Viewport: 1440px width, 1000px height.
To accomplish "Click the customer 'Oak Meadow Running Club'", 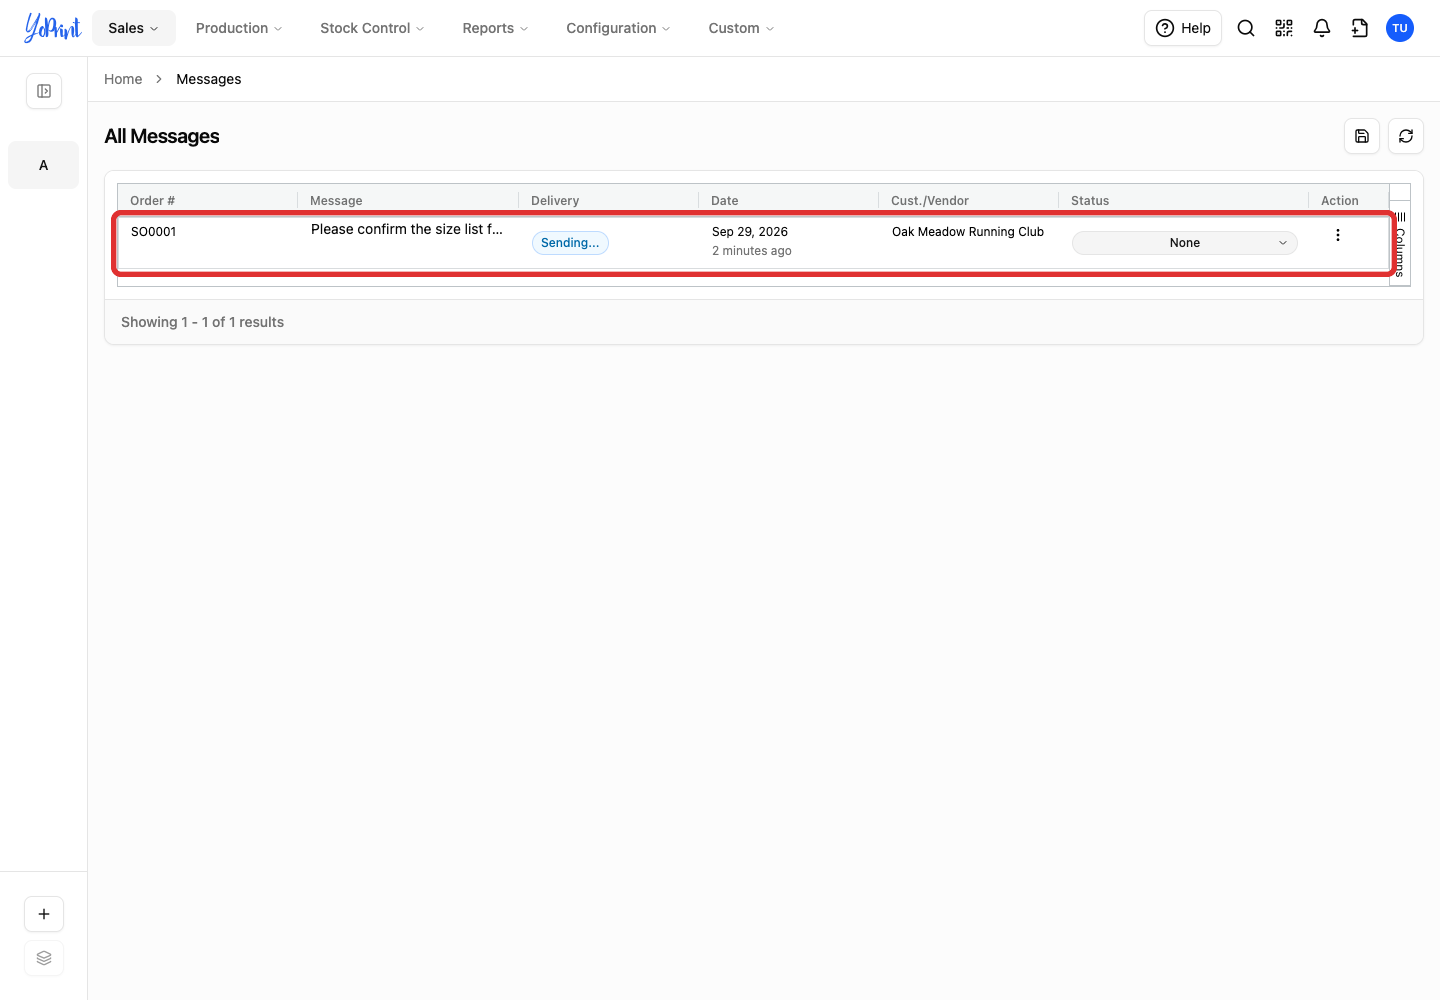I will 968,232.
